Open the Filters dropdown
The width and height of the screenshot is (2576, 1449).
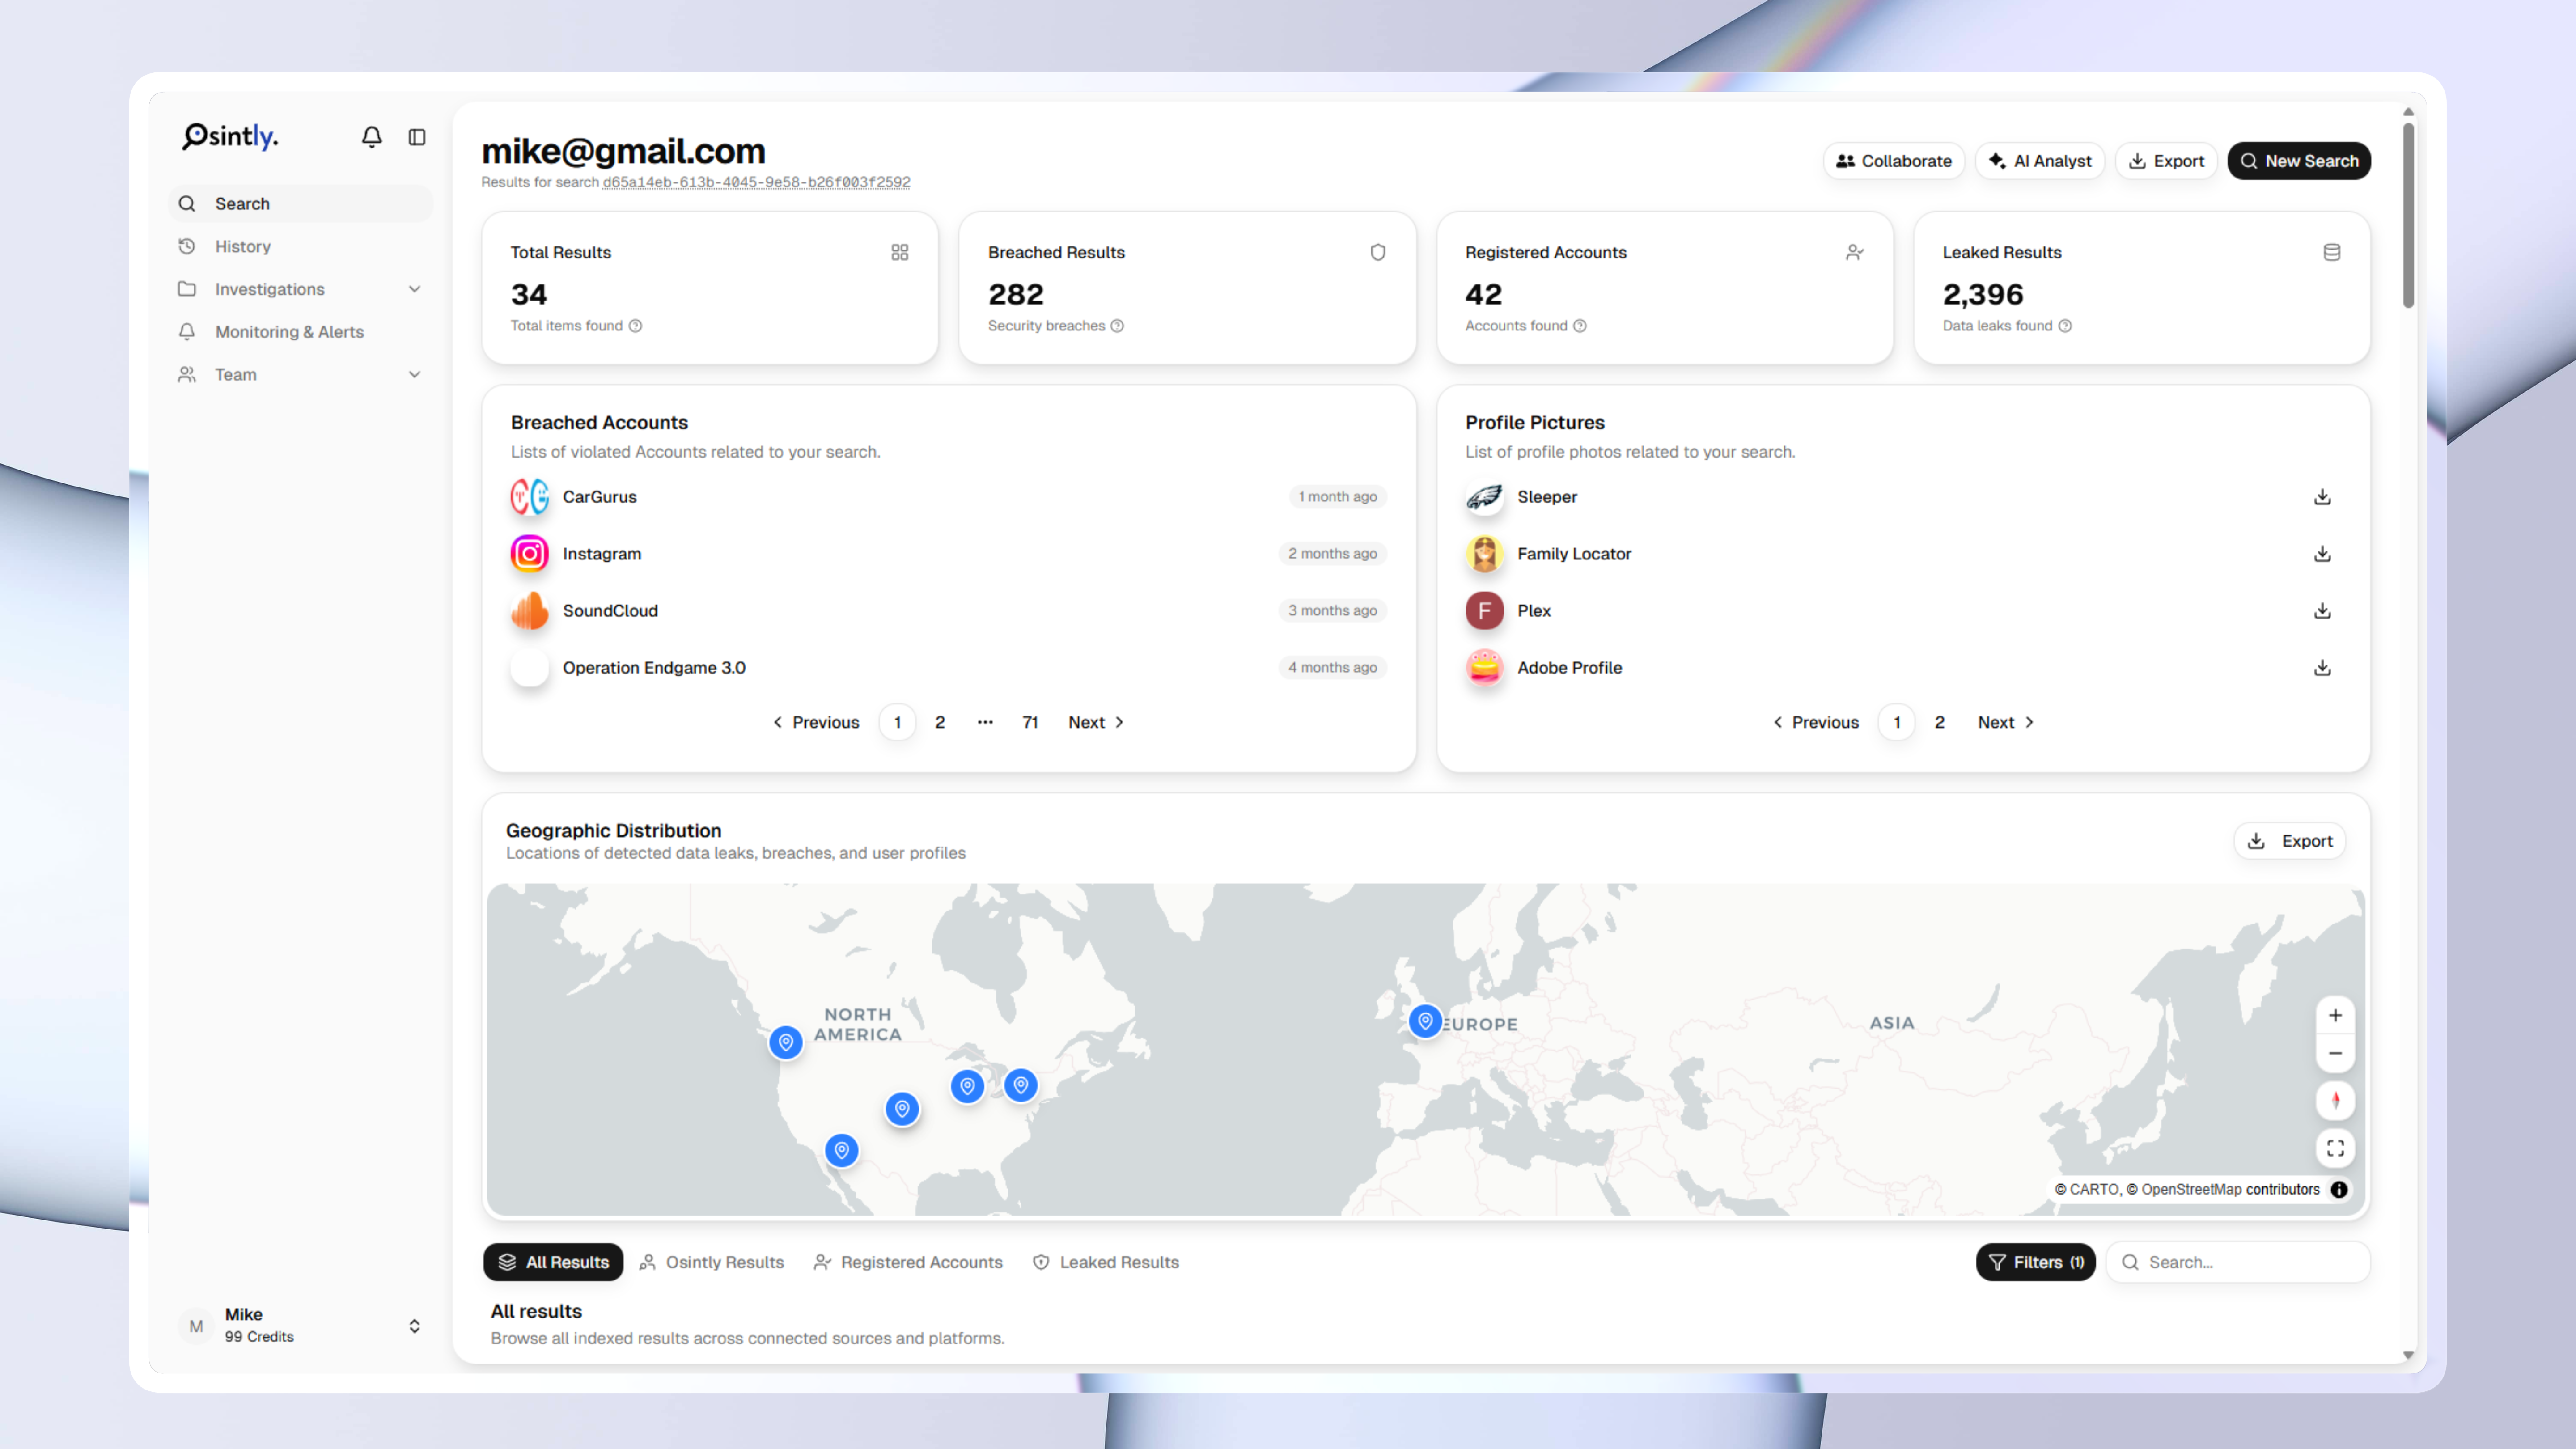click(2036, 1263)
